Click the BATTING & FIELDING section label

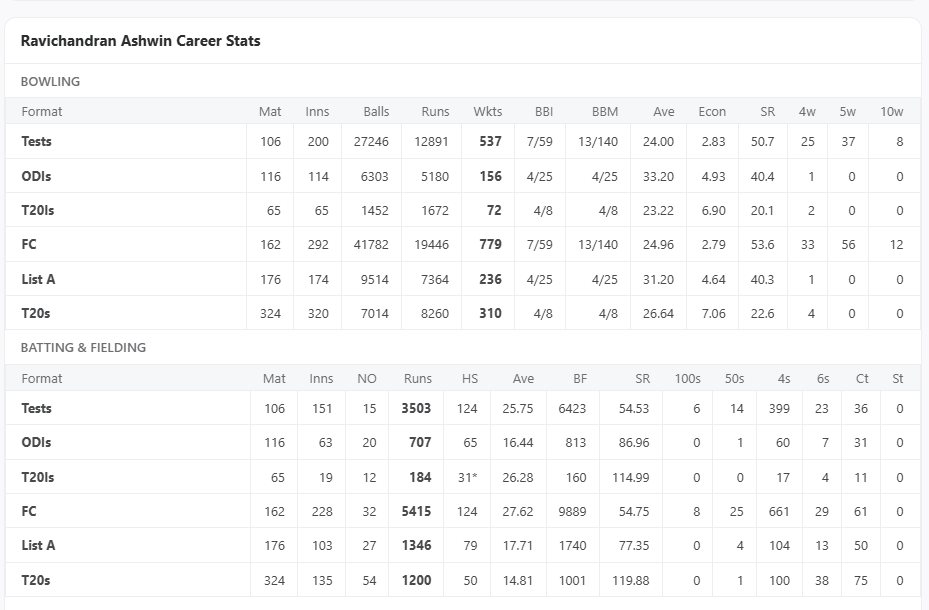click(83, 348)
